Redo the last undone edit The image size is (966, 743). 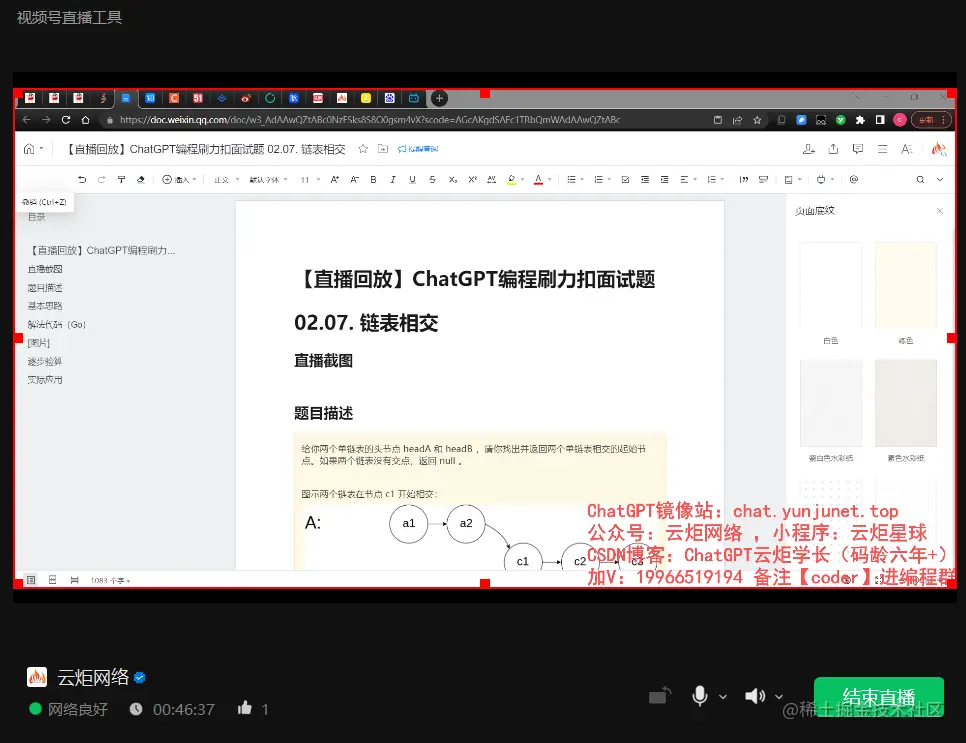point(102,179)
